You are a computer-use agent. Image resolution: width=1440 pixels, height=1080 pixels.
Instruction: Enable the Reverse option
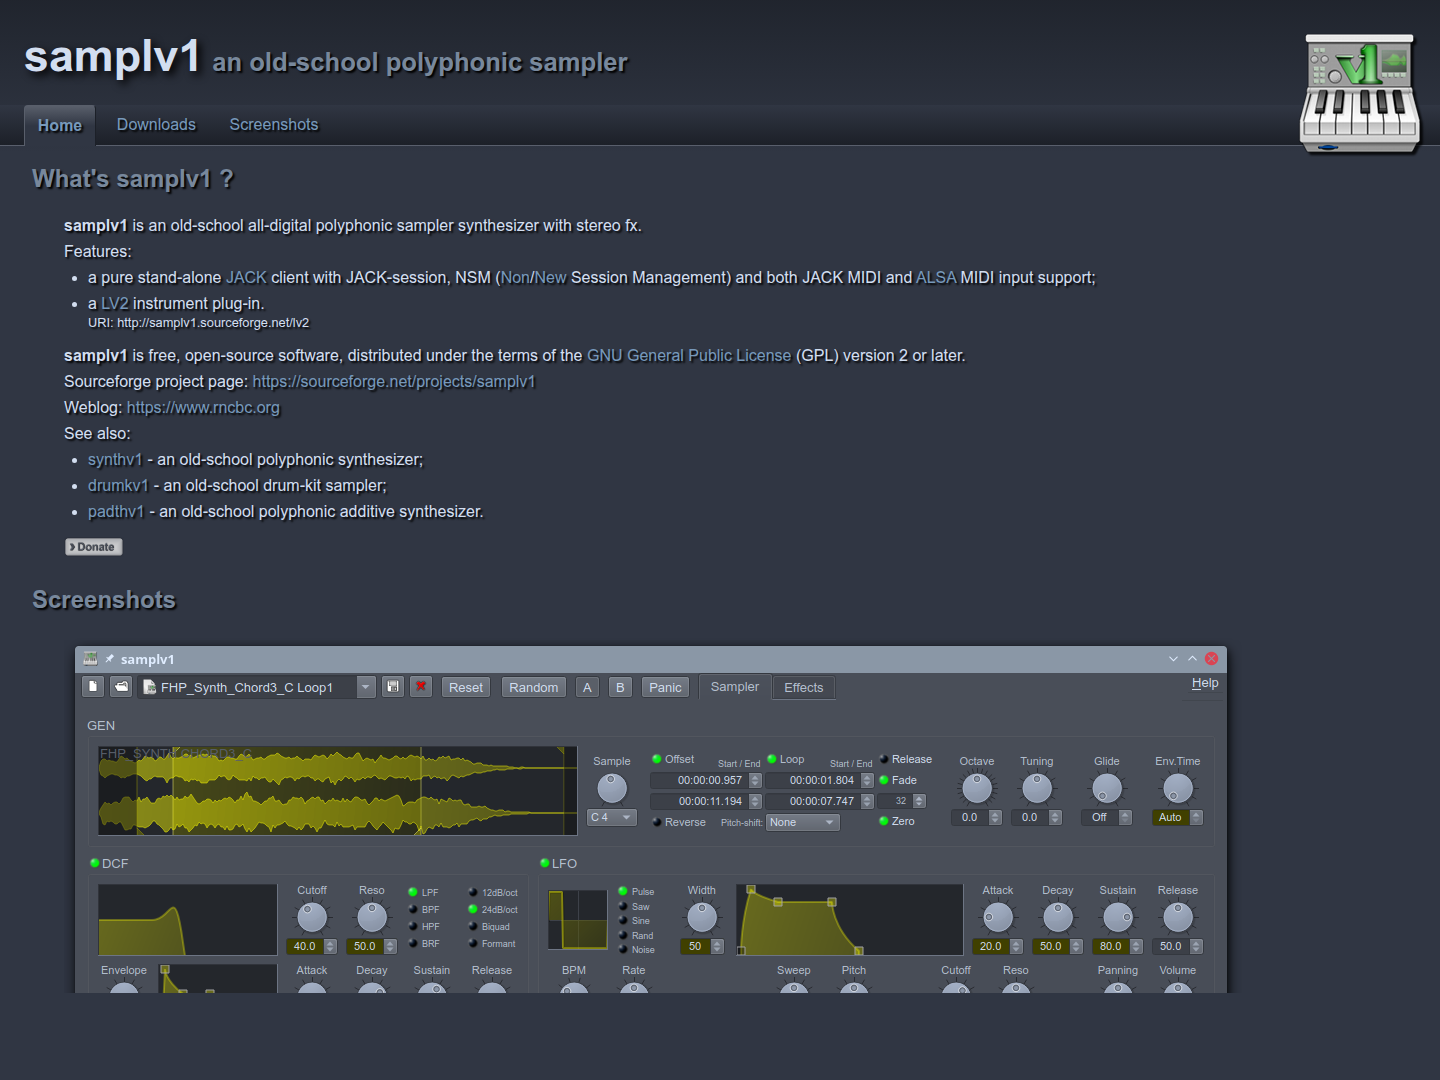[x=679, y=822]
